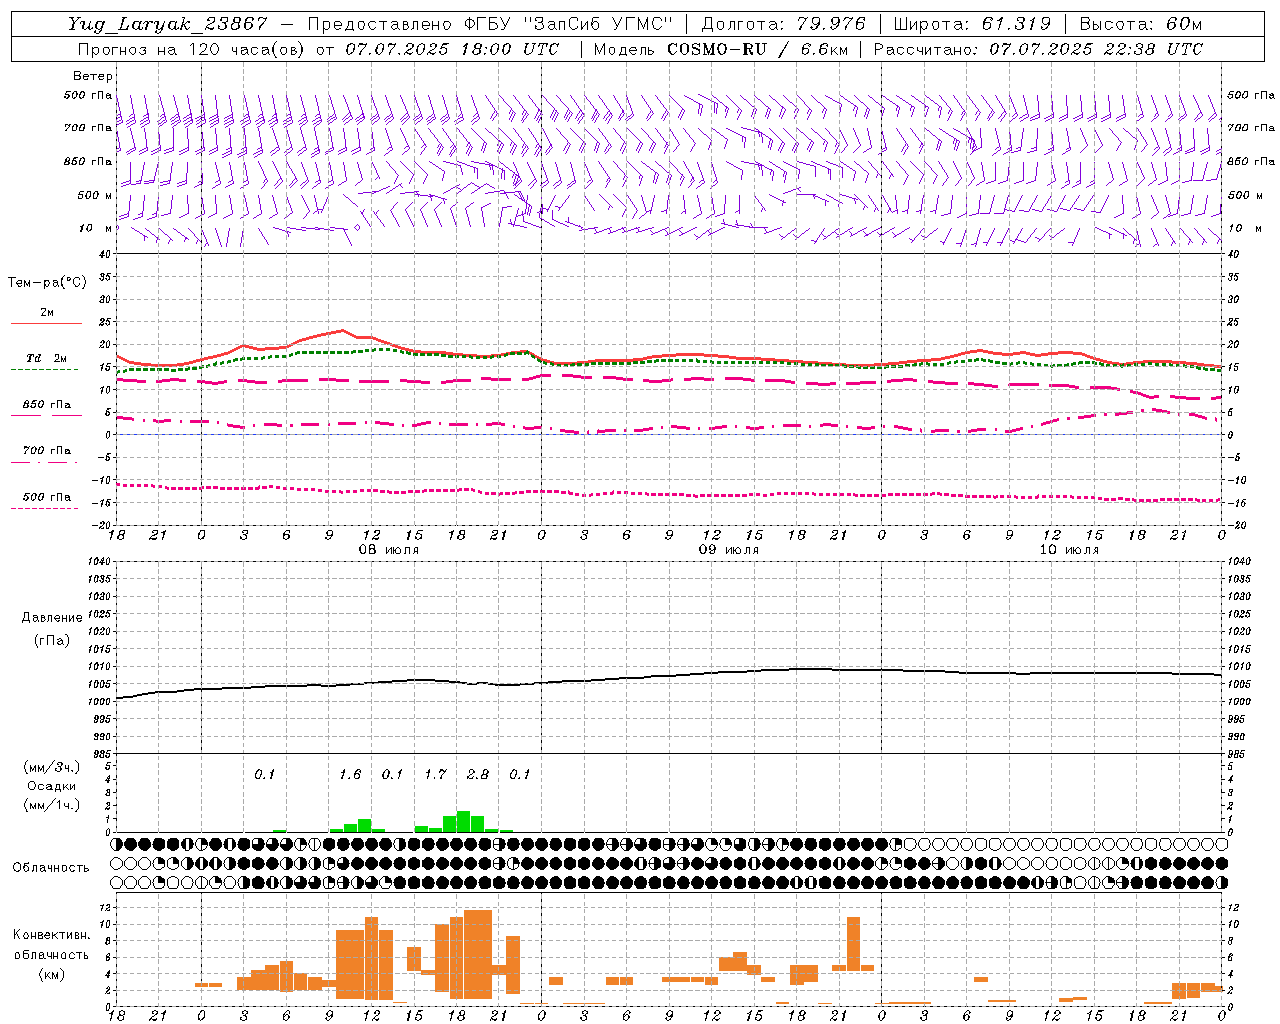Click the 700 гПа temperature legend entry
The height and width of the screenshot is (1024, 1280).
pyautogui.click(x=47, y=451)
